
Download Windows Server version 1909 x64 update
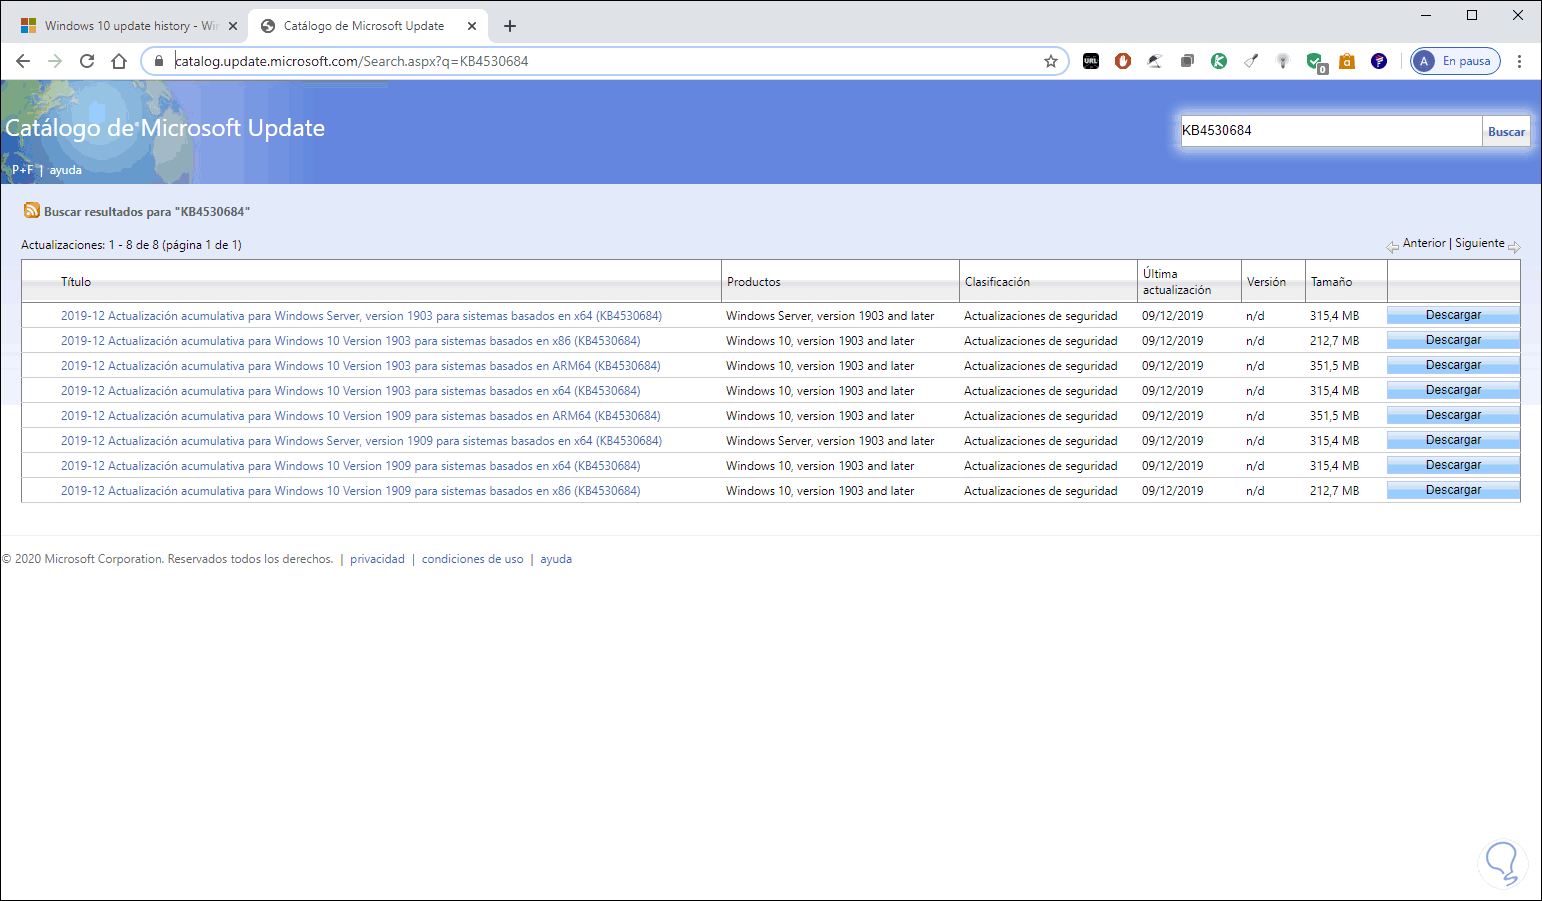(x=1453, y=440)
